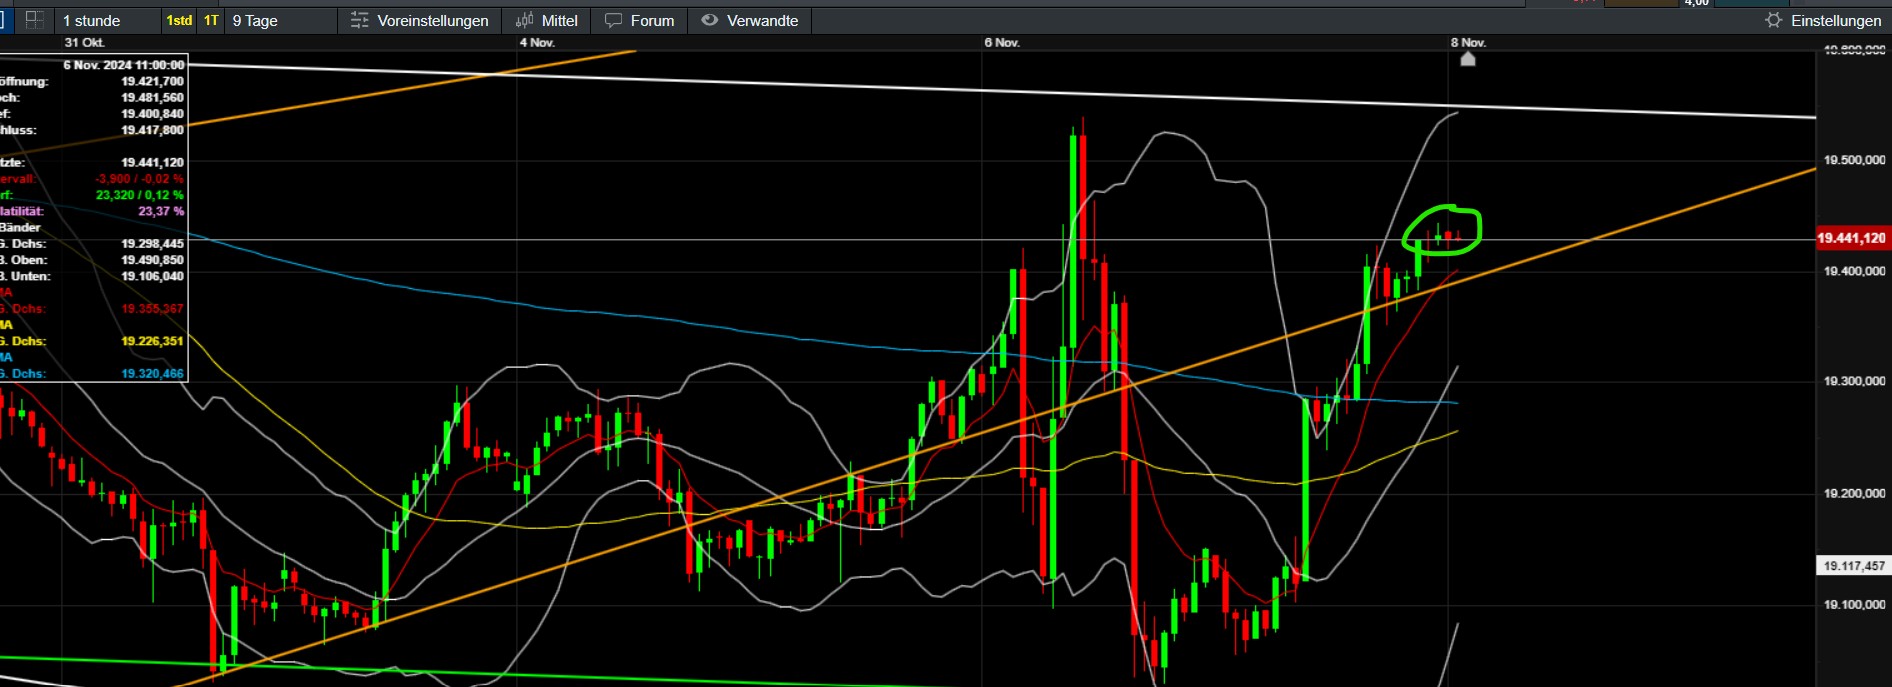The height and width of the screenshot is (687, 1892).
Task: Click Bollinger upper band value 19.490,850
Action: (153, 260)
